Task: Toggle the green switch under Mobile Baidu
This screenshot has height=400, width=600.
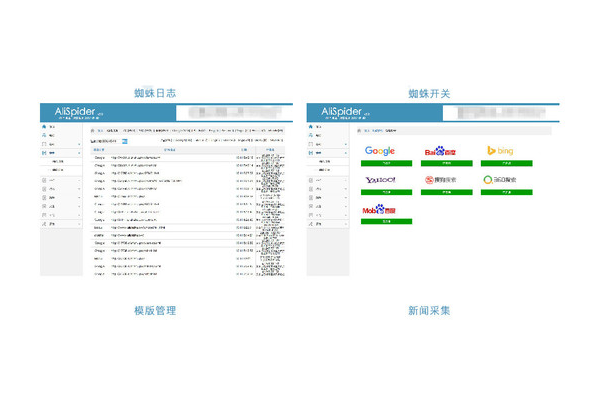Action: click(x=380, y=222)
